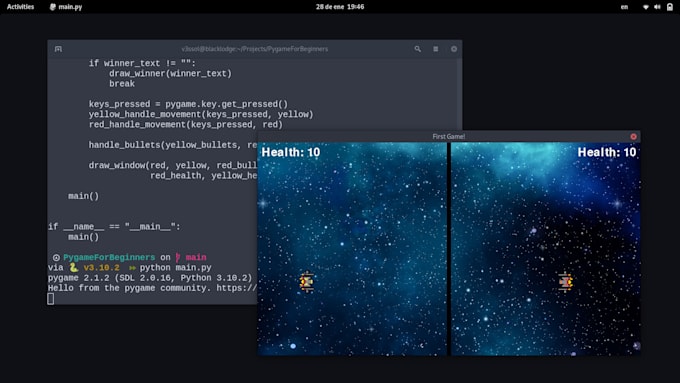The height and width of the screenshot is (383, 680).
Task: Click the v3.10.2 version text in prompt
Action: [101, 268]
